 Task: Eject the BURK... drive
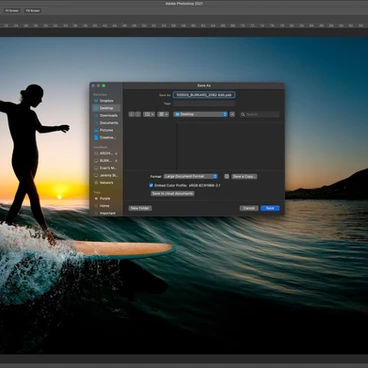pos(116,161)
